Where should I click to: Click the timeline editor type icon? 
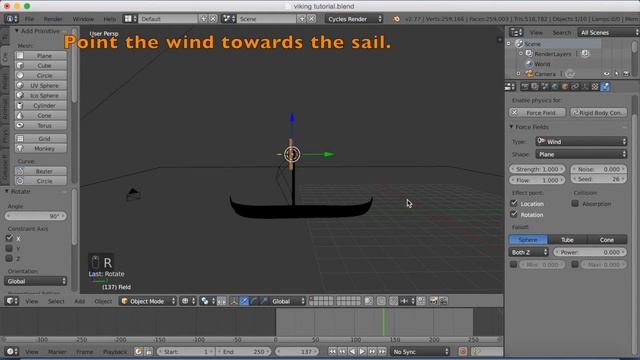[x=11, y=351]
